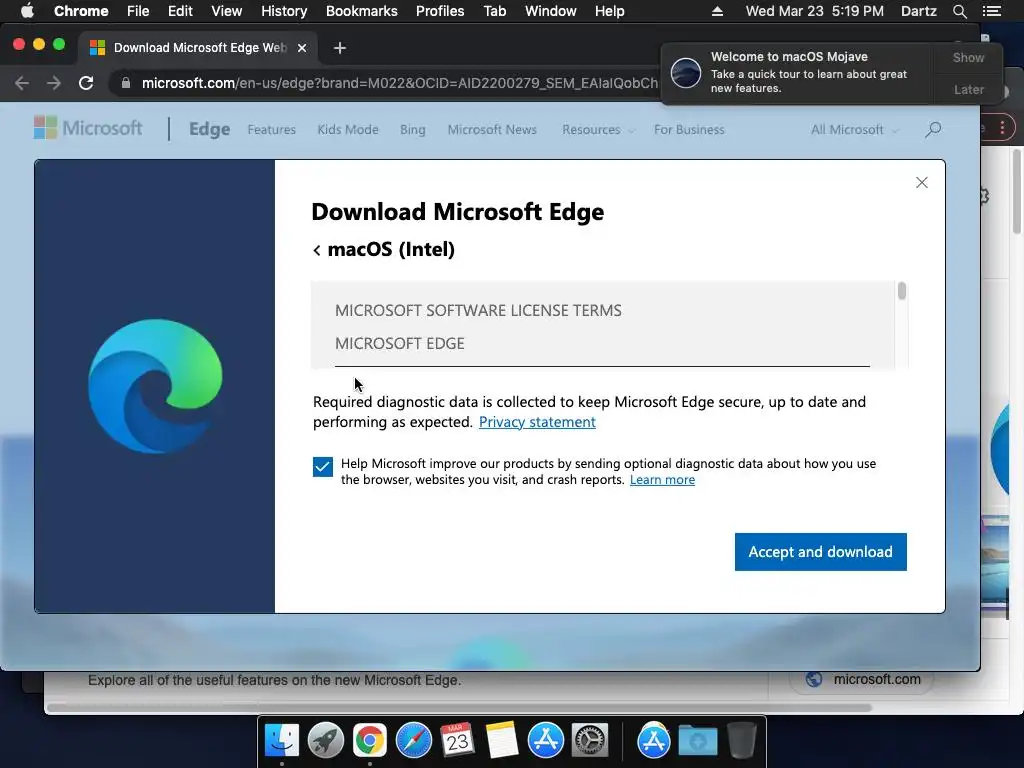Click Chrome icon in the Dock

(x=370, y=741)
